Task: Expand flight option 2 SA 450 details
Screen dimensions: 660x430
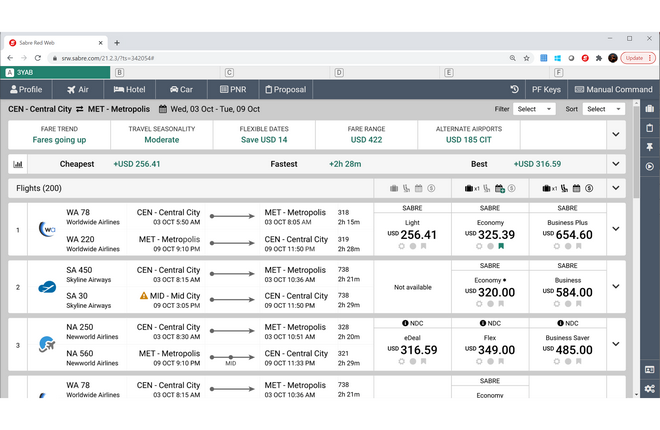Action: [x=616, y=287]
